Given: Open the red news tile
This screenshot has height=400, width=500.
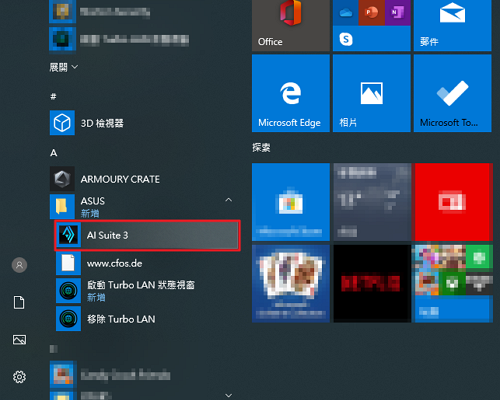Looking at the screenshot, I should tap(452, 202).
